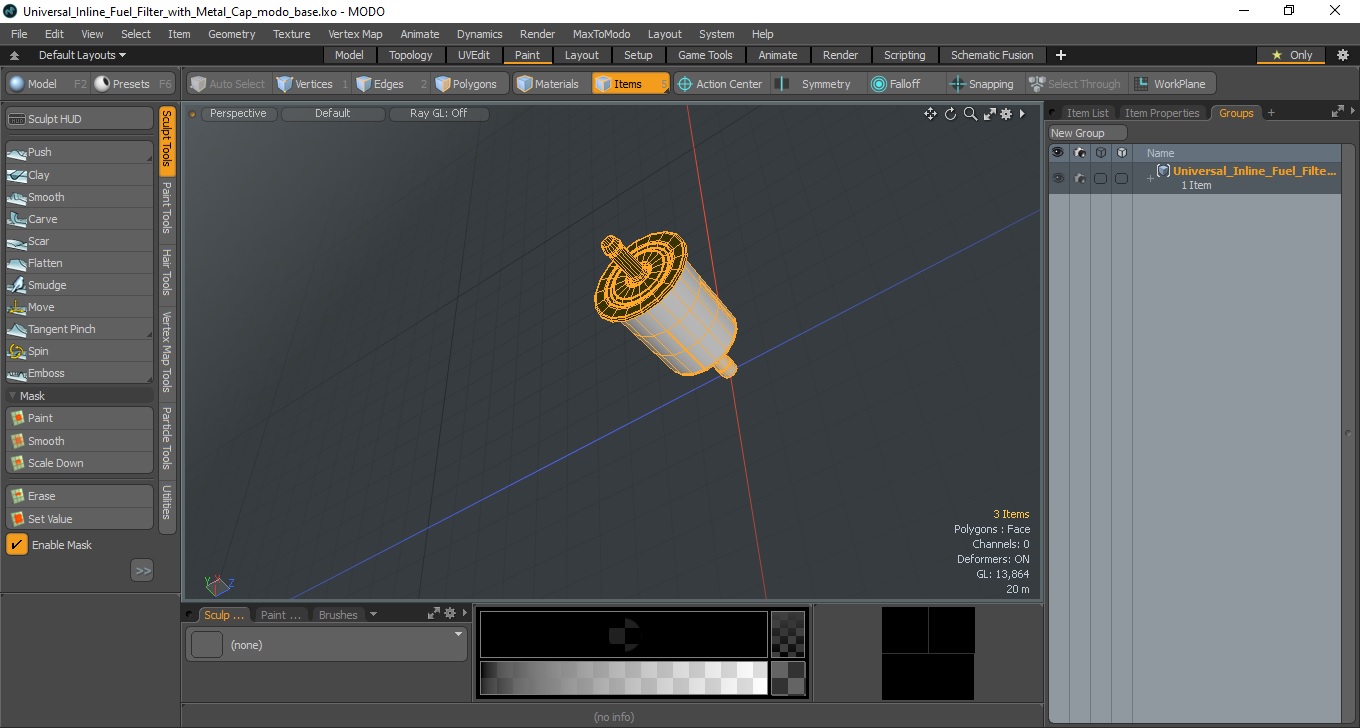
Task: Click the black brush preview thumbnail
Action: tap(624, 634)
